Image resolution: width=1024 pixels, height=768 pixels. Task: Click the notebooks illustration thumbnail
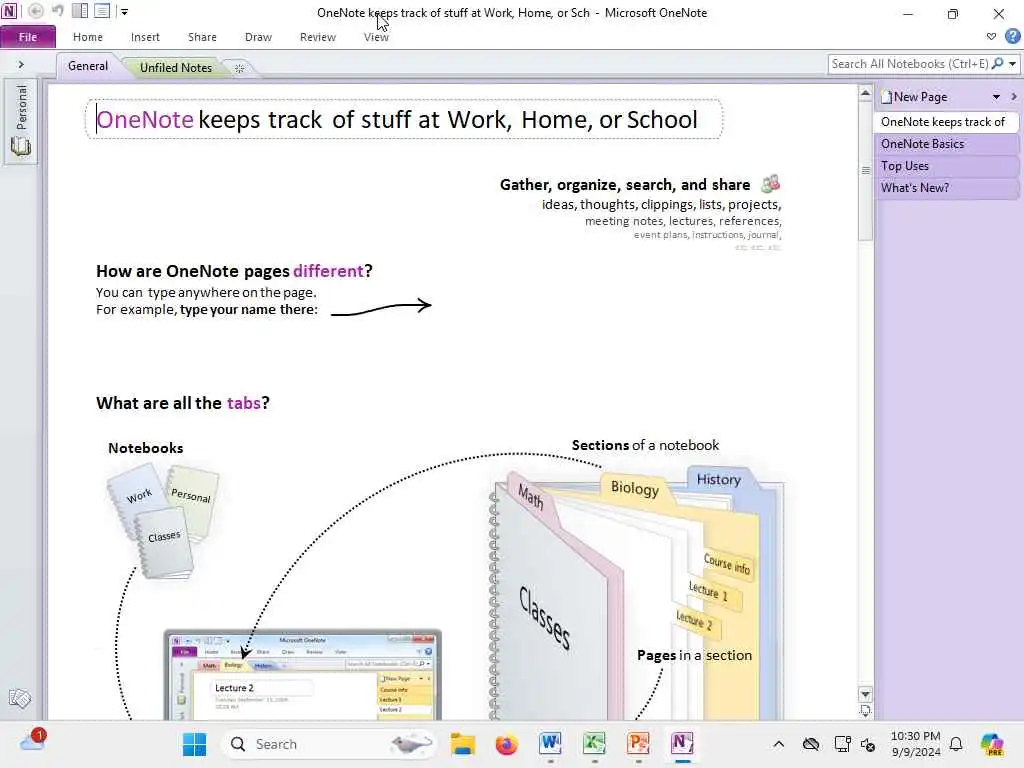coord(162,521)
